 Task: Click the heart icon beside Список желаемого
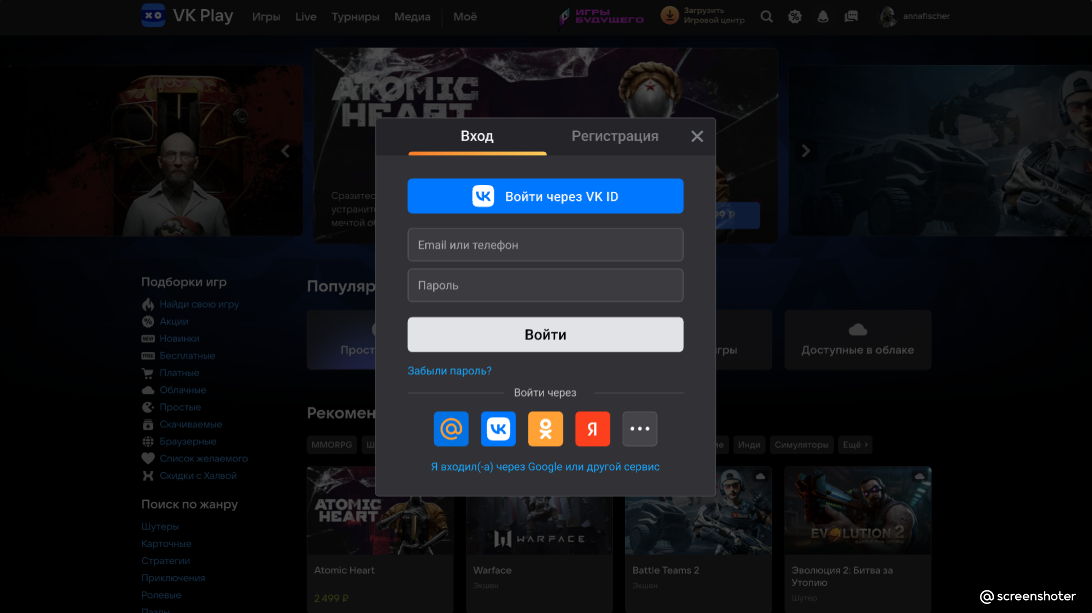[x=148, y=458]
